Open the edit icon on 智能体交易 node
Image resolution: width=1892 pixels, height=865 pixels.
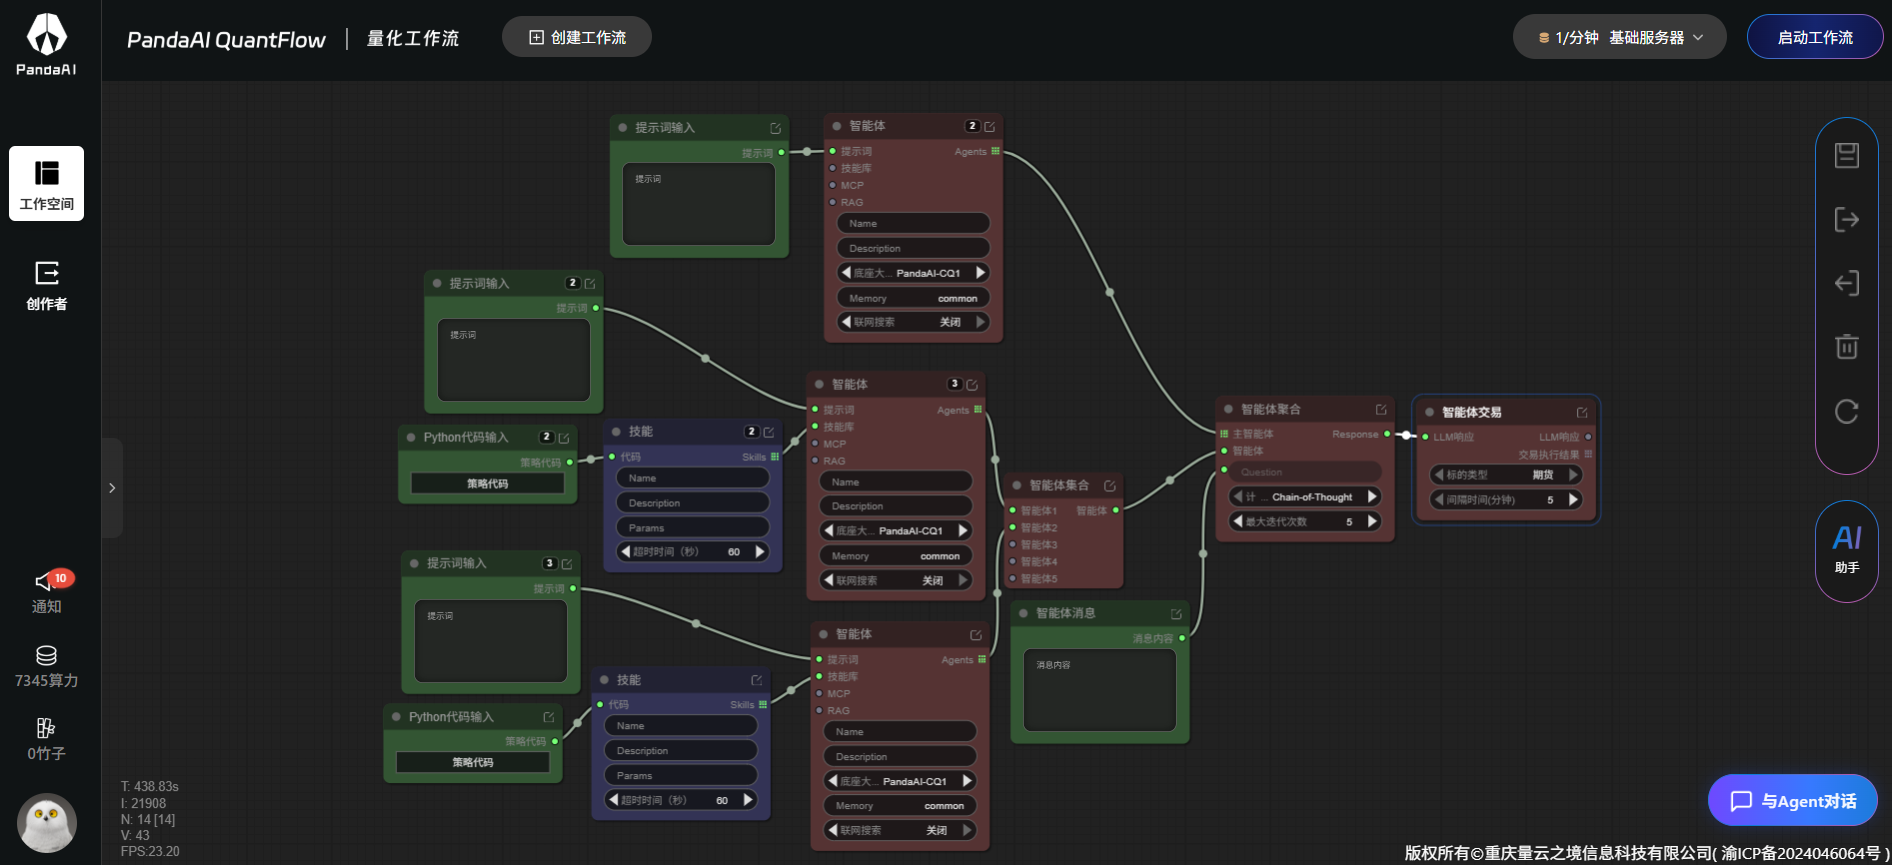[1582, 412]
